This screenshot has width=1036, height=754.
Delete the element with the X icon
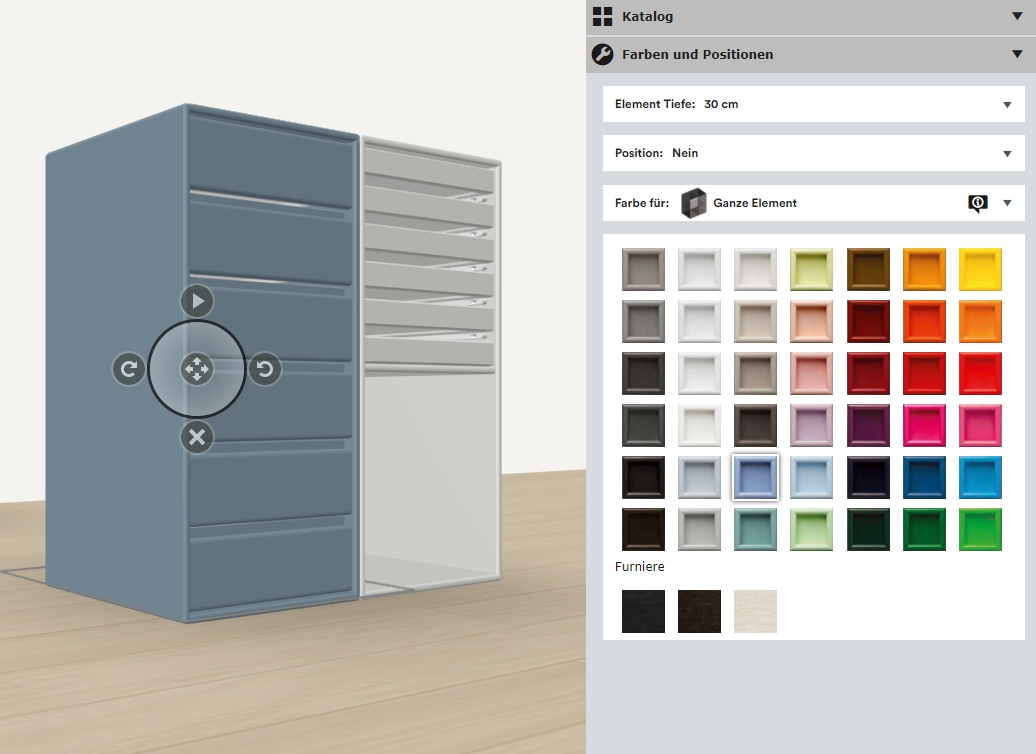197,437
